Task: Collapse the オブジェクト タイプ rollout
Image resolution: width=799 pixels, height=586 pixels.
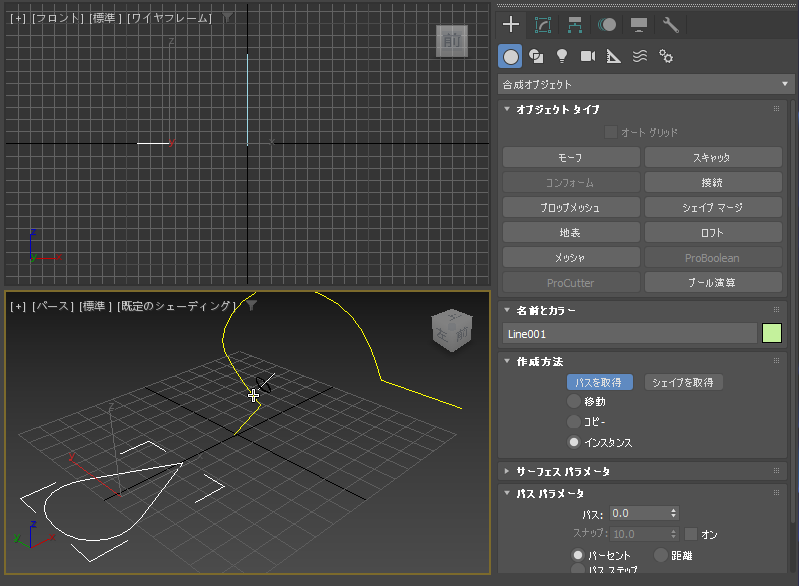Action: click(x=507, y=109)
